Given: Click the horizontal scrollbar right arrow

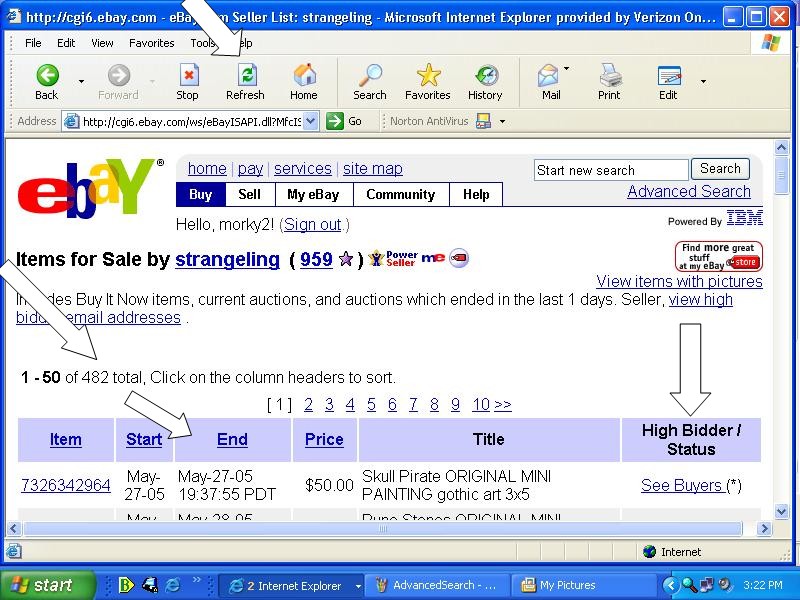Looking at the screenshot, I should (764, 529).
